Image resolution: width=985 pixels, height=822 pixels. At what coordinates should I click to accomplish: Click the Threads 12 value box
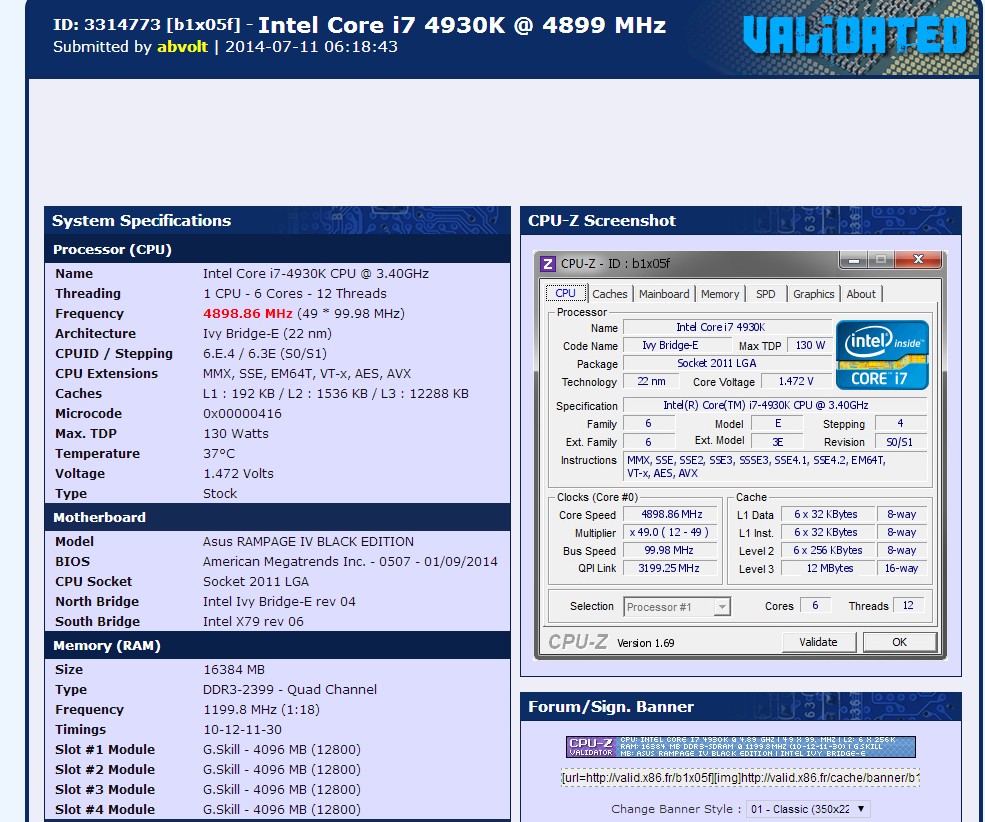pos(908,605)
